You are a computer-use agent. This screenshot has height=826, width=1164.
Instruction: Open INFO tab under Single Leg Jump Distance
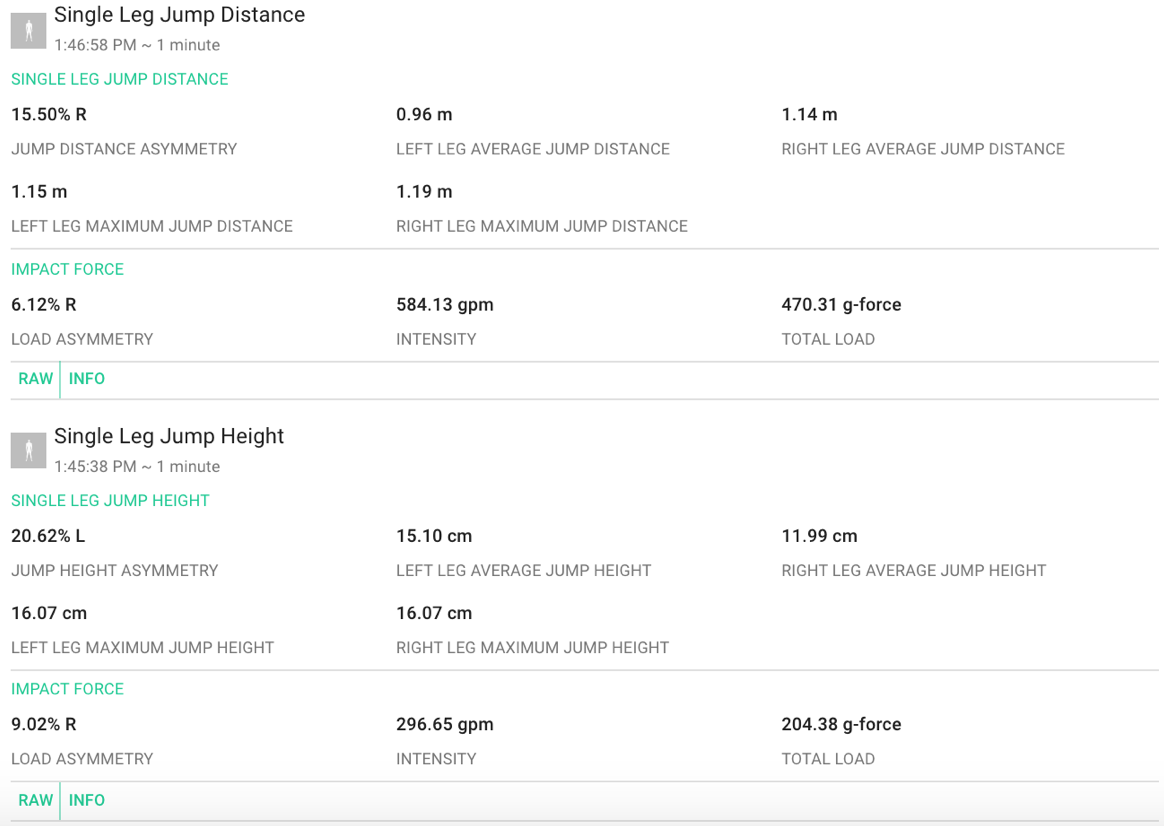click(87, 378)
